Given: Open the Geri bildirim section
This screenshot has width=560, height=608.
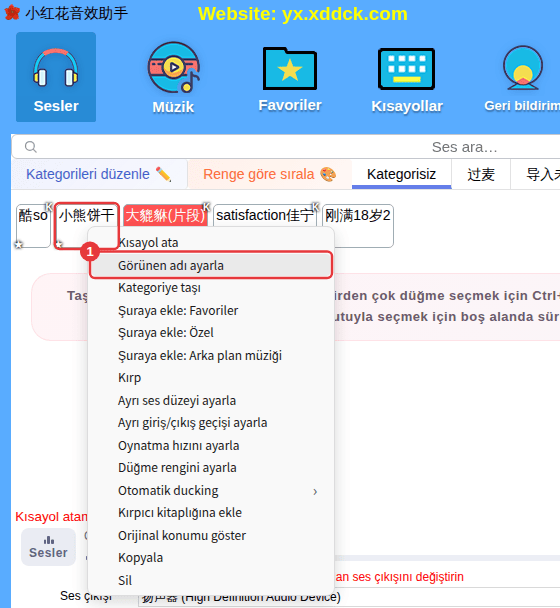Looking at the screenshot, I should pyautogui.click(x=522, y=79).
